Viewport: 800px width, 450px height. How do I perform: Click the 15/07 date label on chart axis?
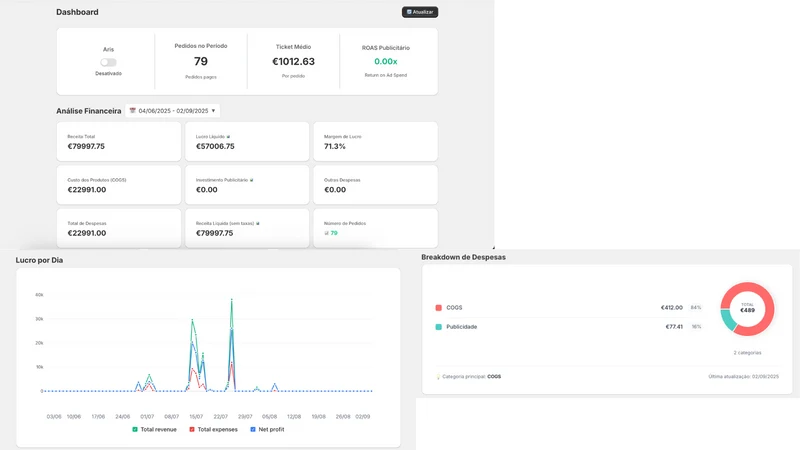[196, 417]
